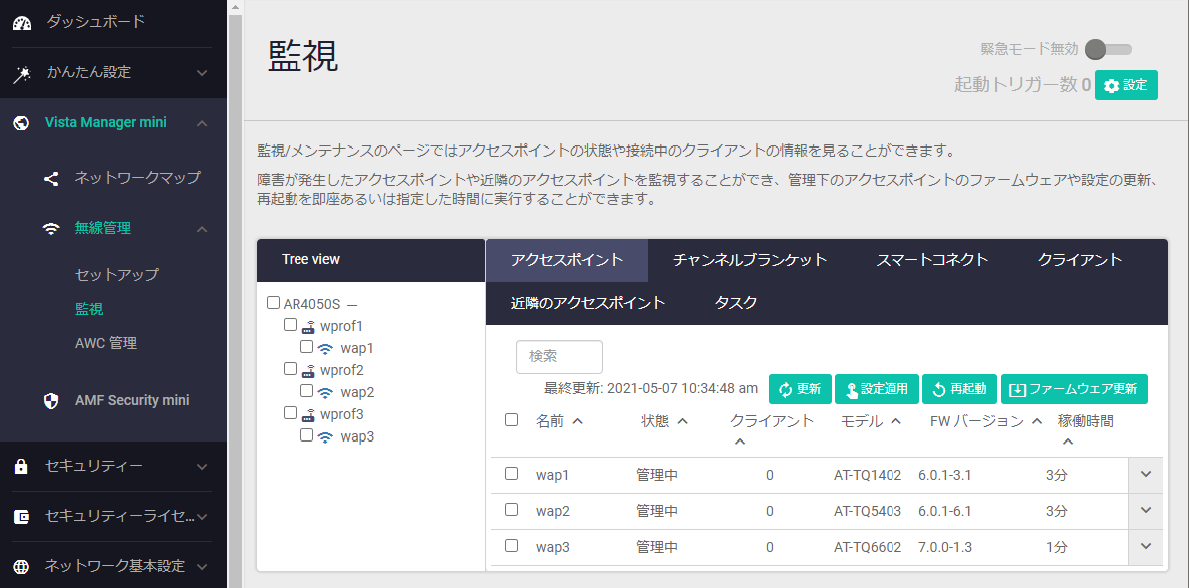Click the wprof1 router icon in the tree
The height and width of the screenshot is (588, 1189).
pyautogui.click(x=309, y=326)
